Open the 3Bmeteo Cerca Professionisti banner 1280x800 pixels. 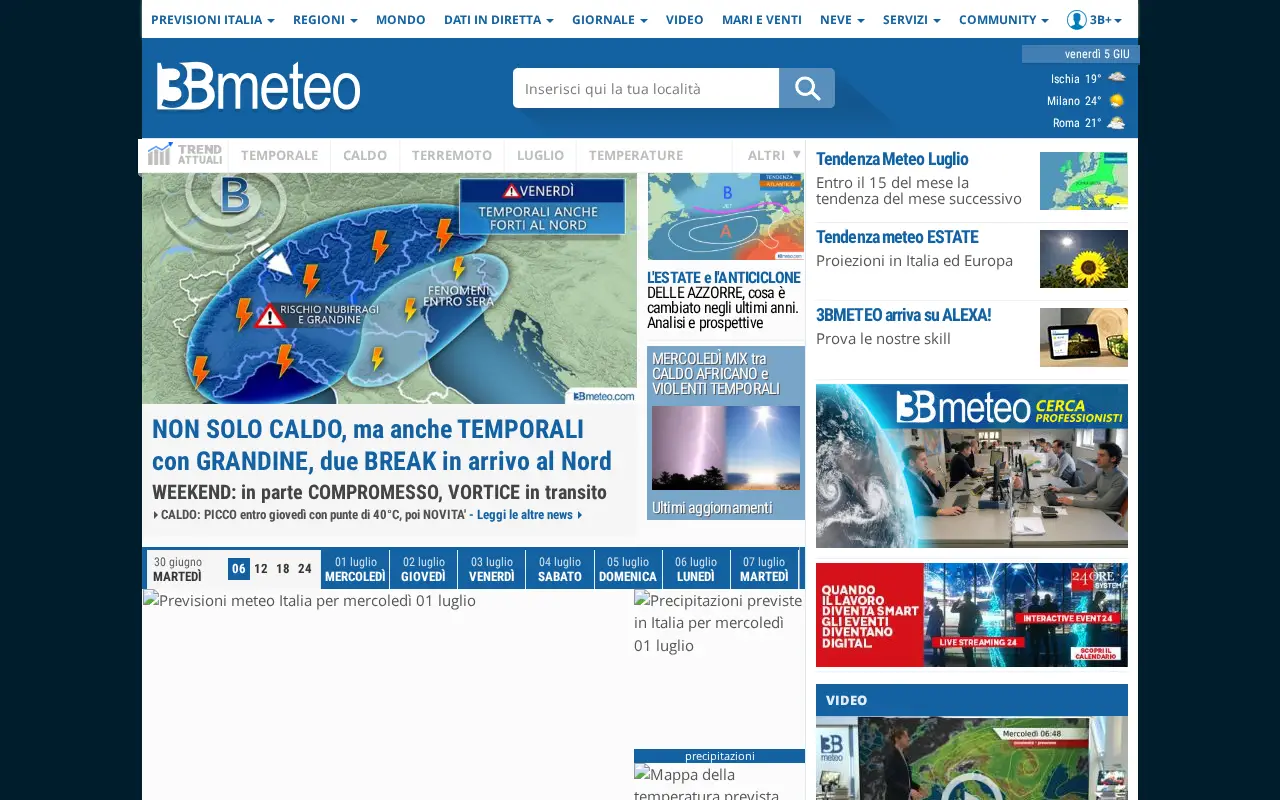coord(972,466)
